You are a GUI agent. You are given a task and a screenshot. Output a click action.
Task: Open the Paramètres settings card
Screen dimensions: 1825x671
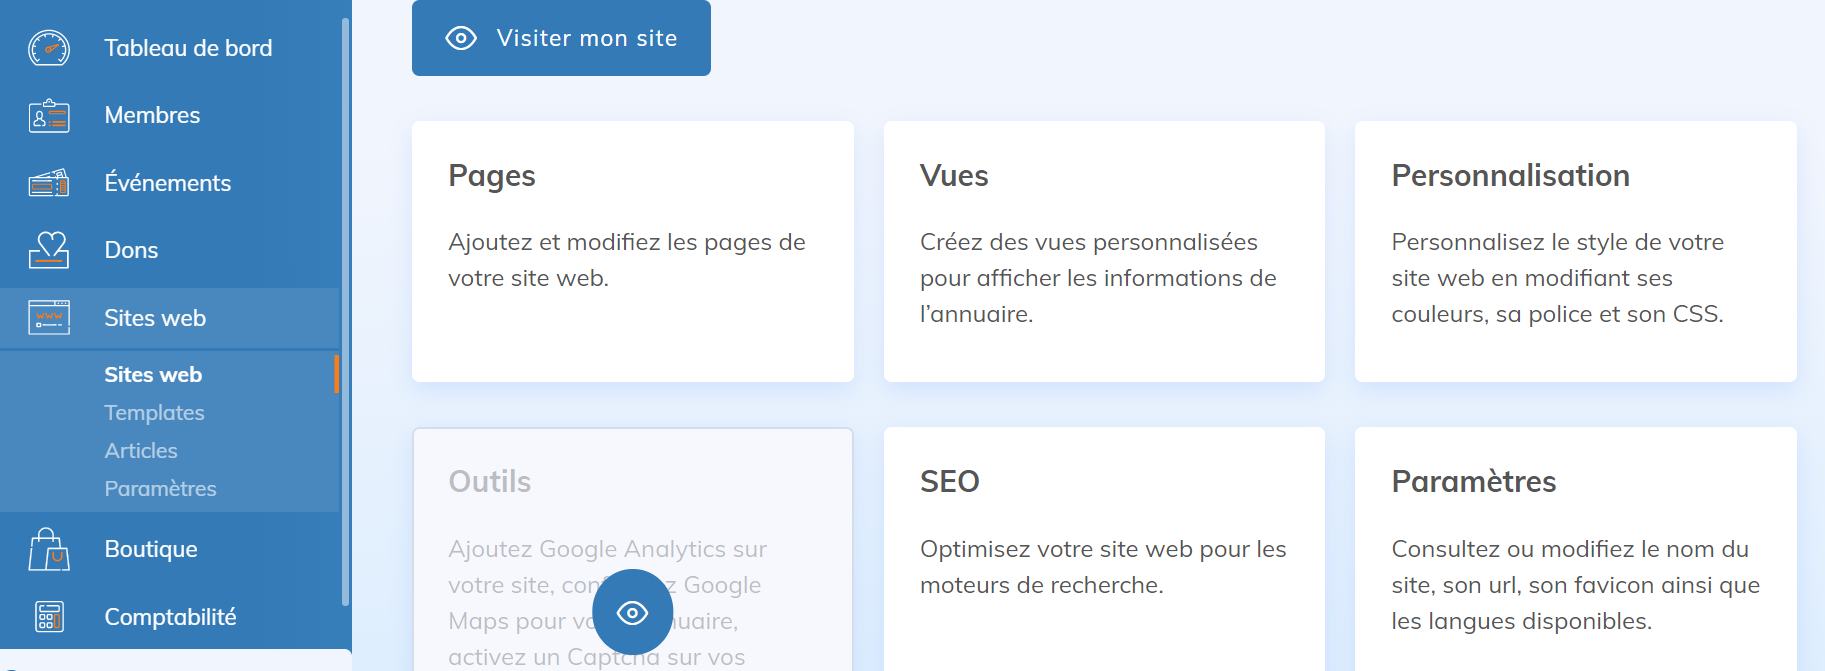pyautogui.click(x=1575, y=548)
